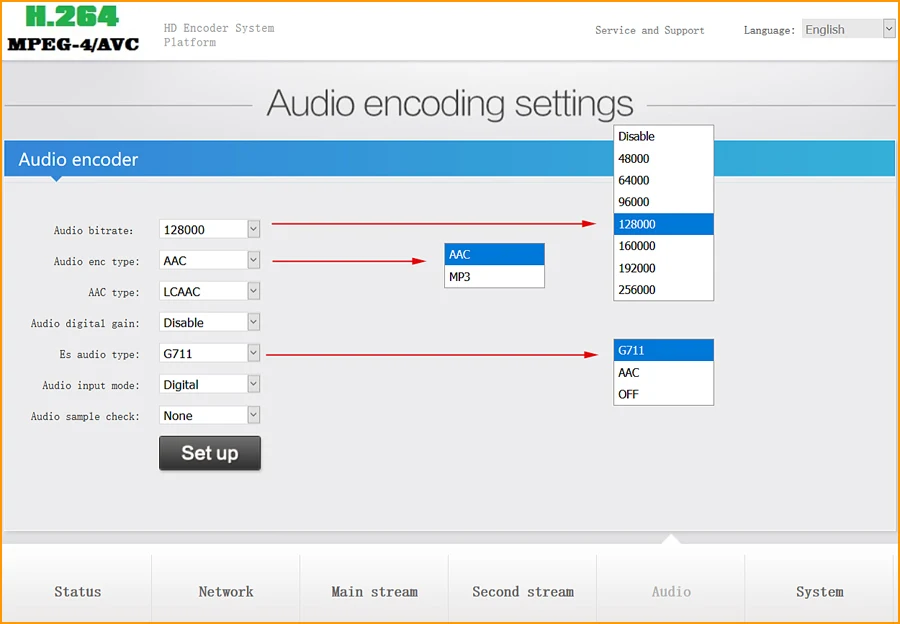
Task: Choose AAC in the Es audio list
Action: coord(664,373)
